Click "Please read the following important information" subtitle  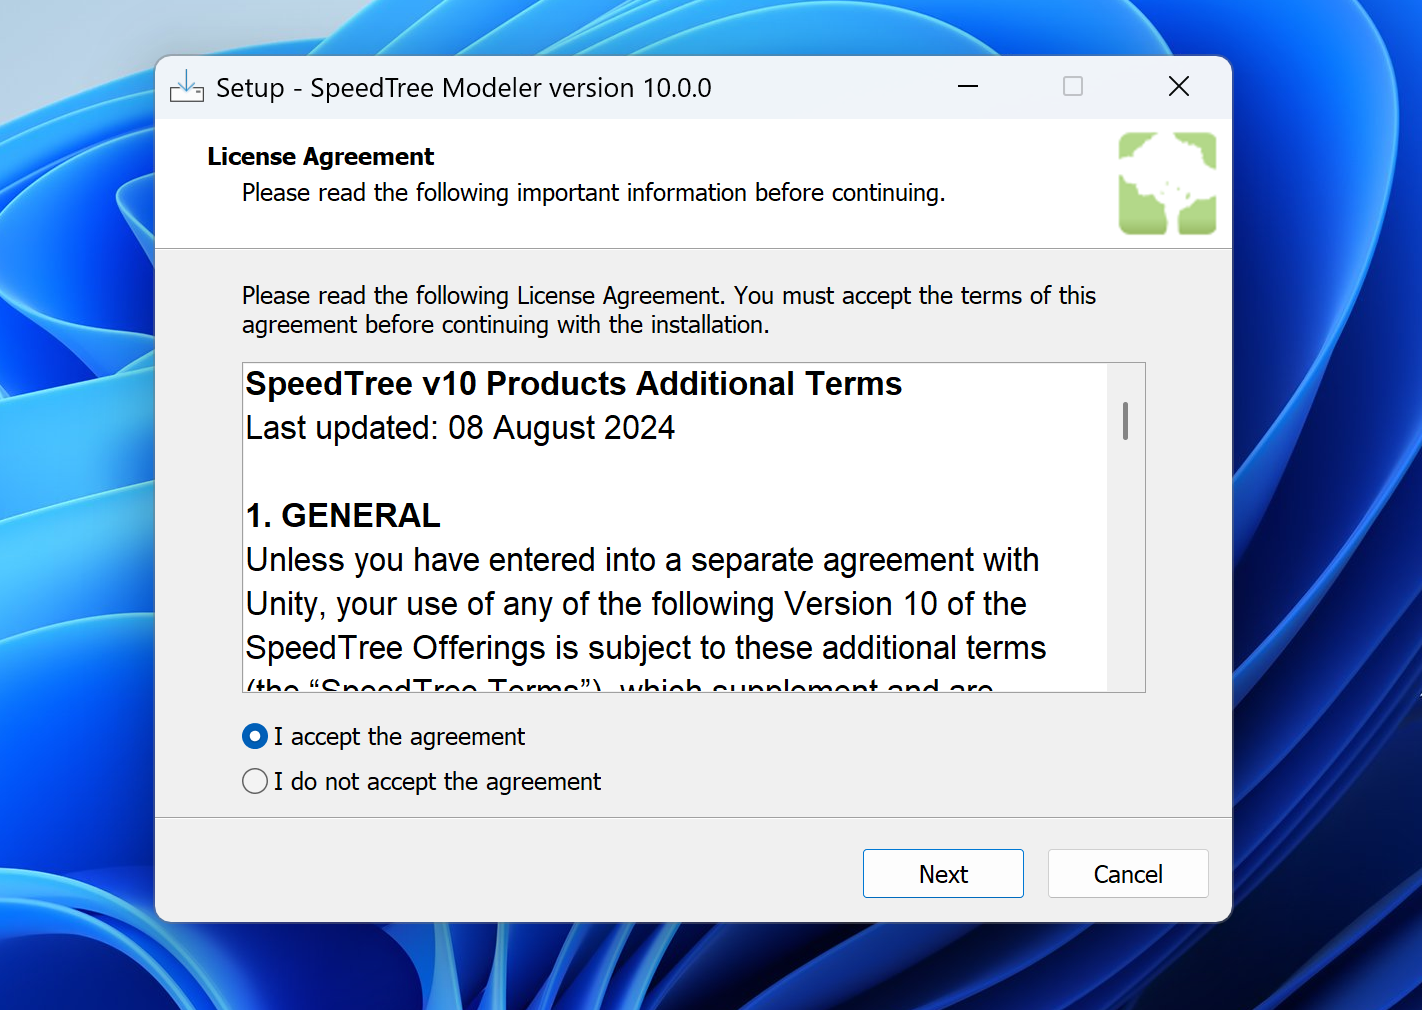click(593, 193)
